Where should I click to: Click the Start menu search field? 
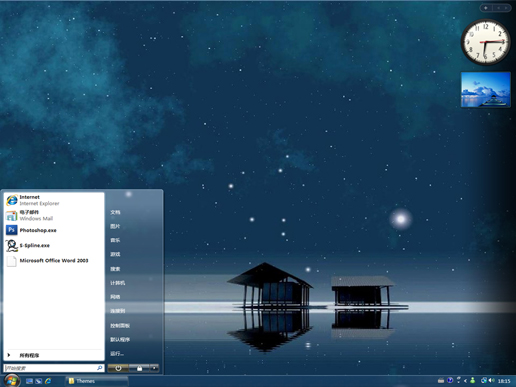coord(54,368)
